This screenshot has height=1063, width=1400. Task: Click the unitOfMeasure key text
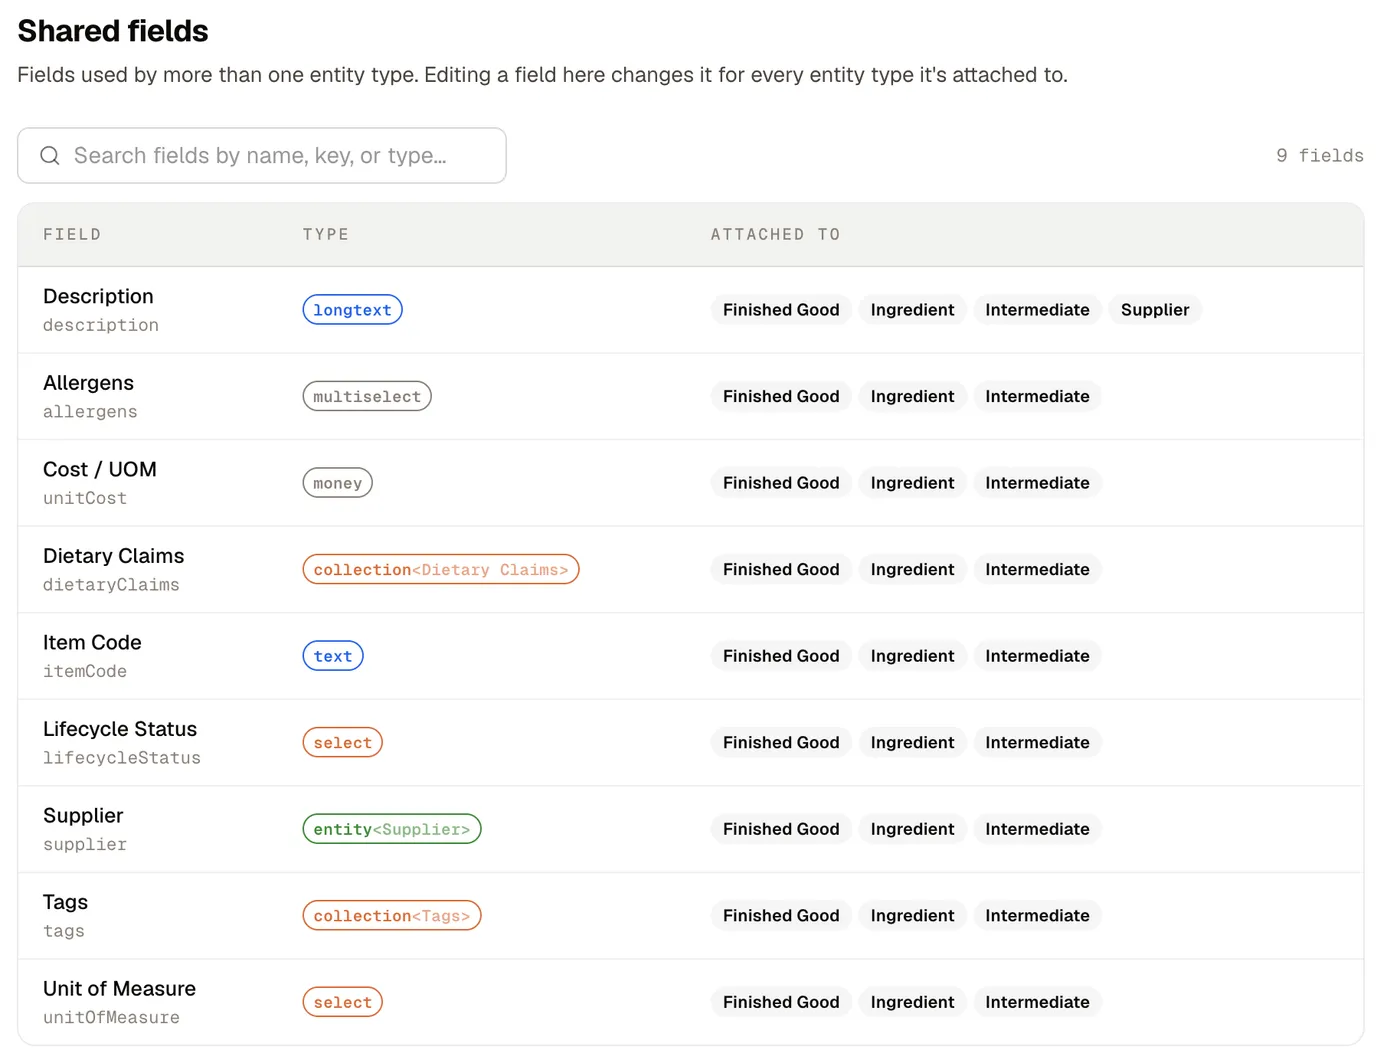pos(111,1017)
